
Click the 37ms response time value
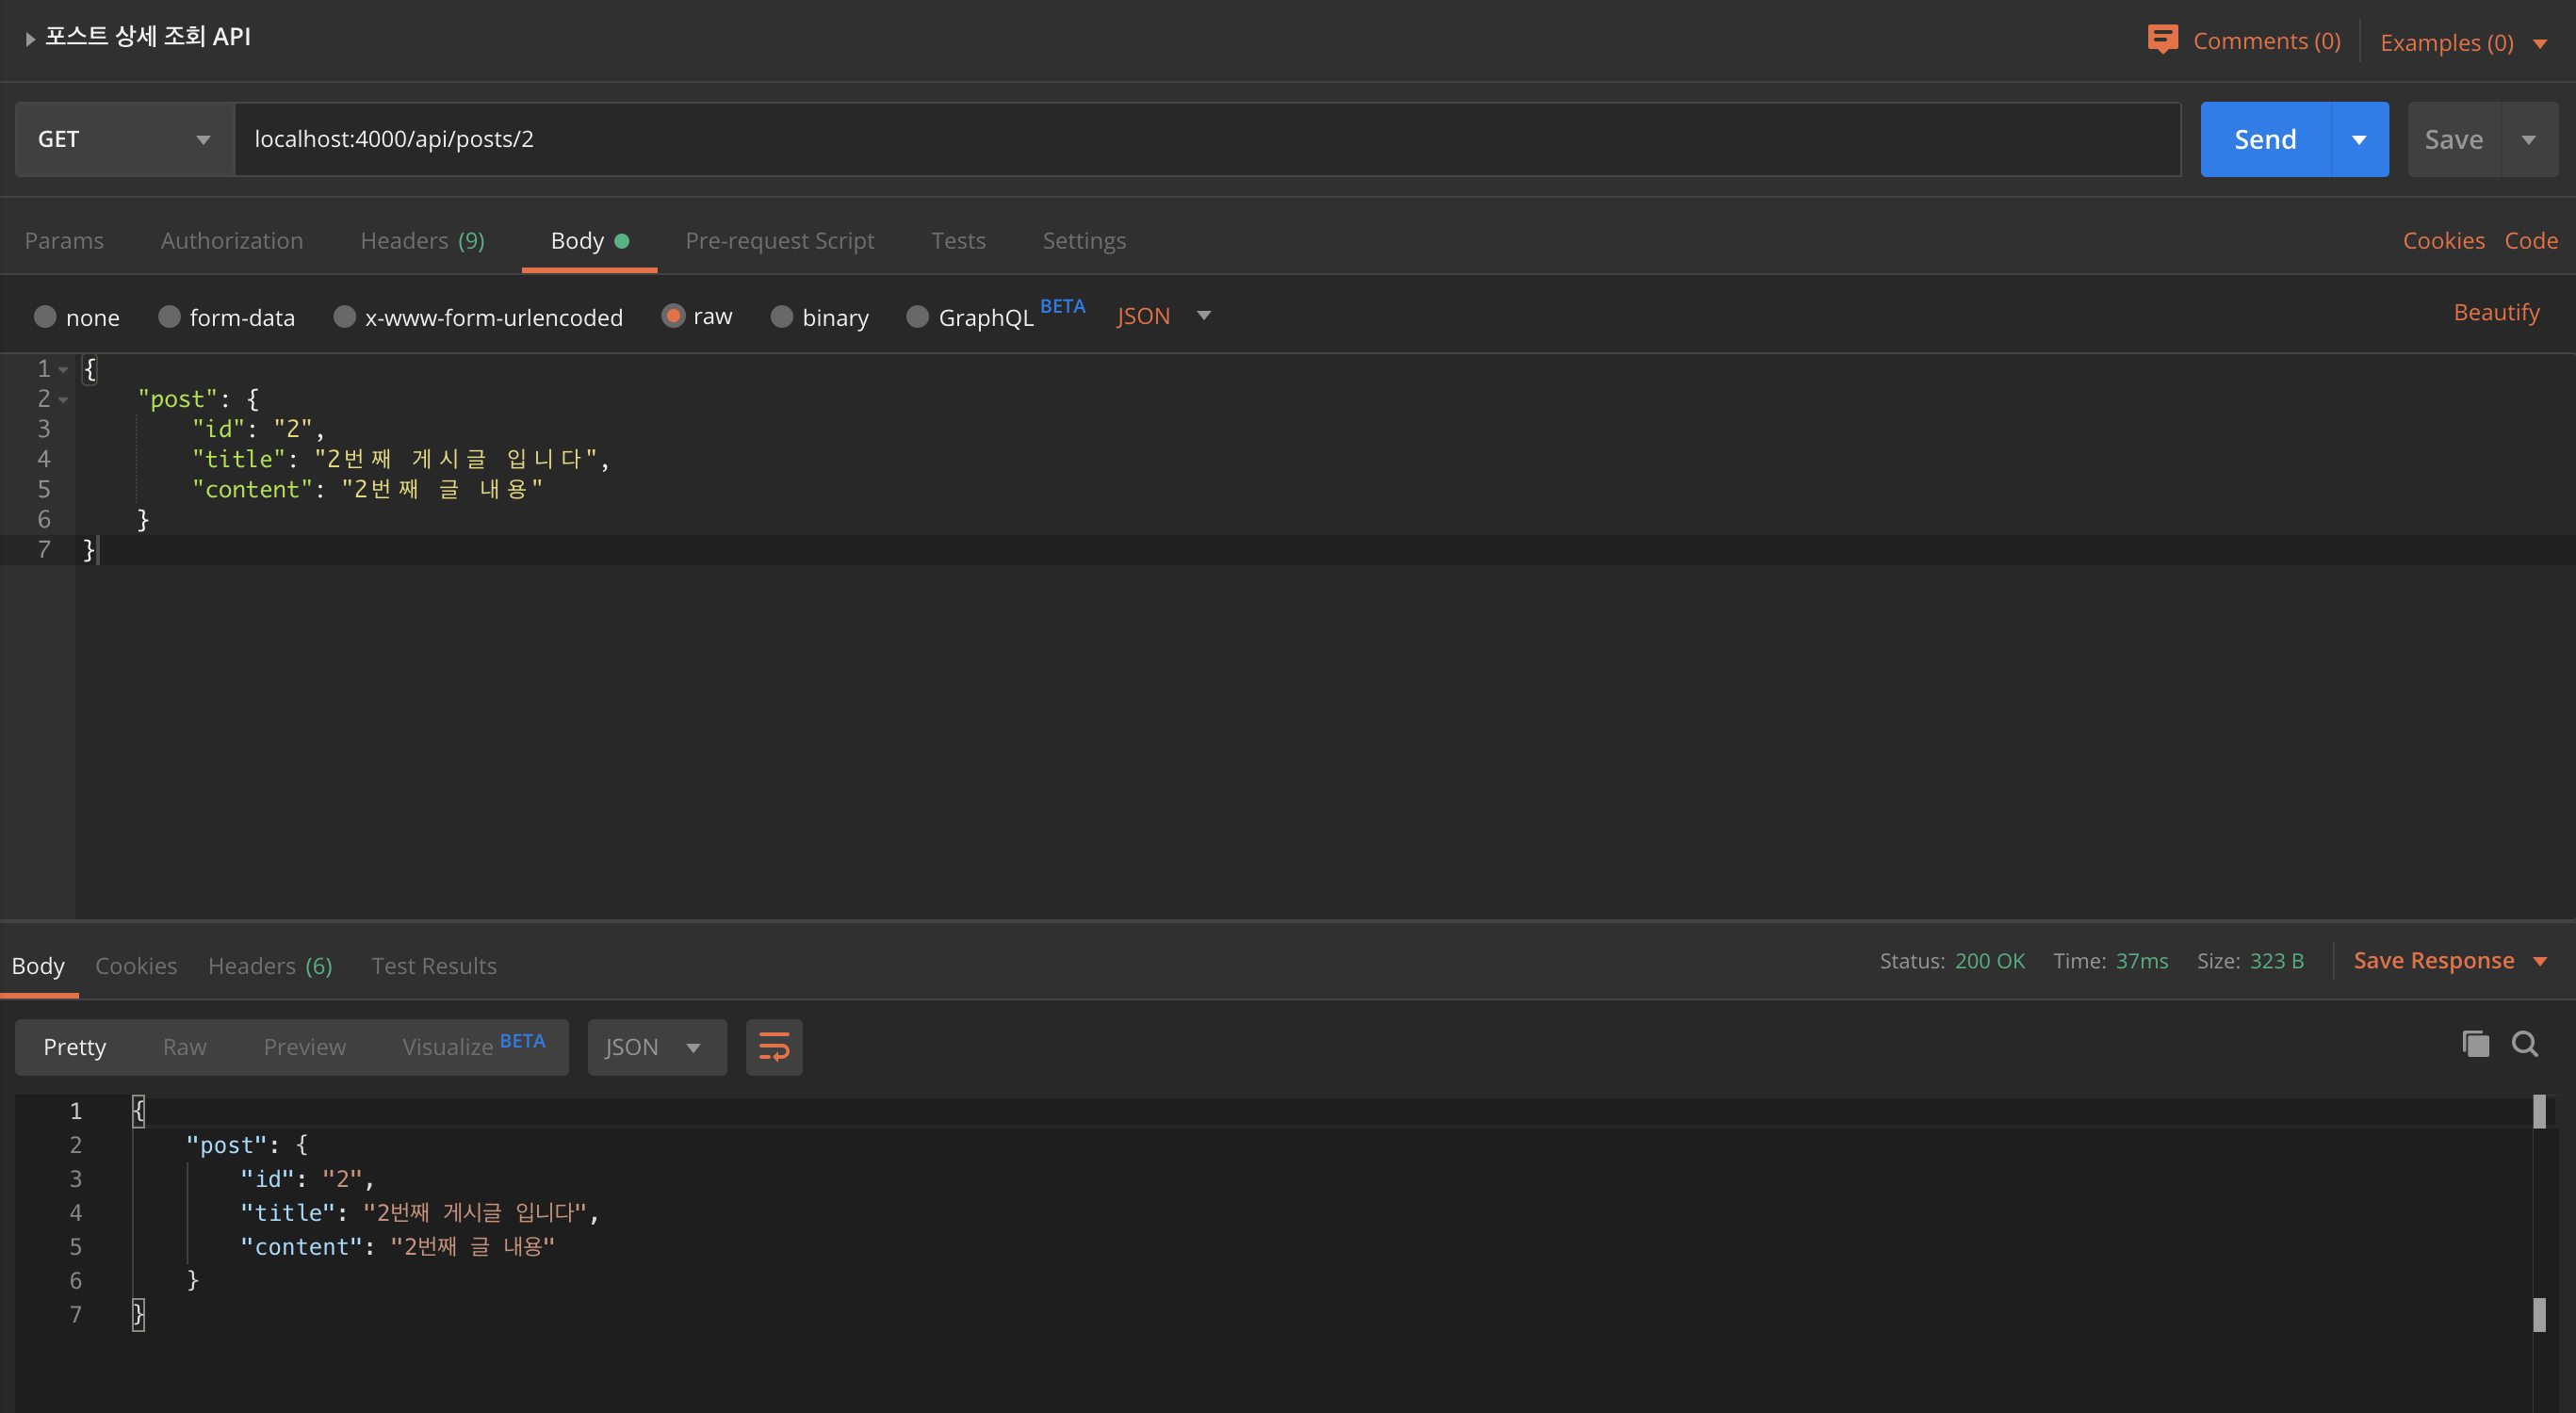click(x=2141, y=961)
